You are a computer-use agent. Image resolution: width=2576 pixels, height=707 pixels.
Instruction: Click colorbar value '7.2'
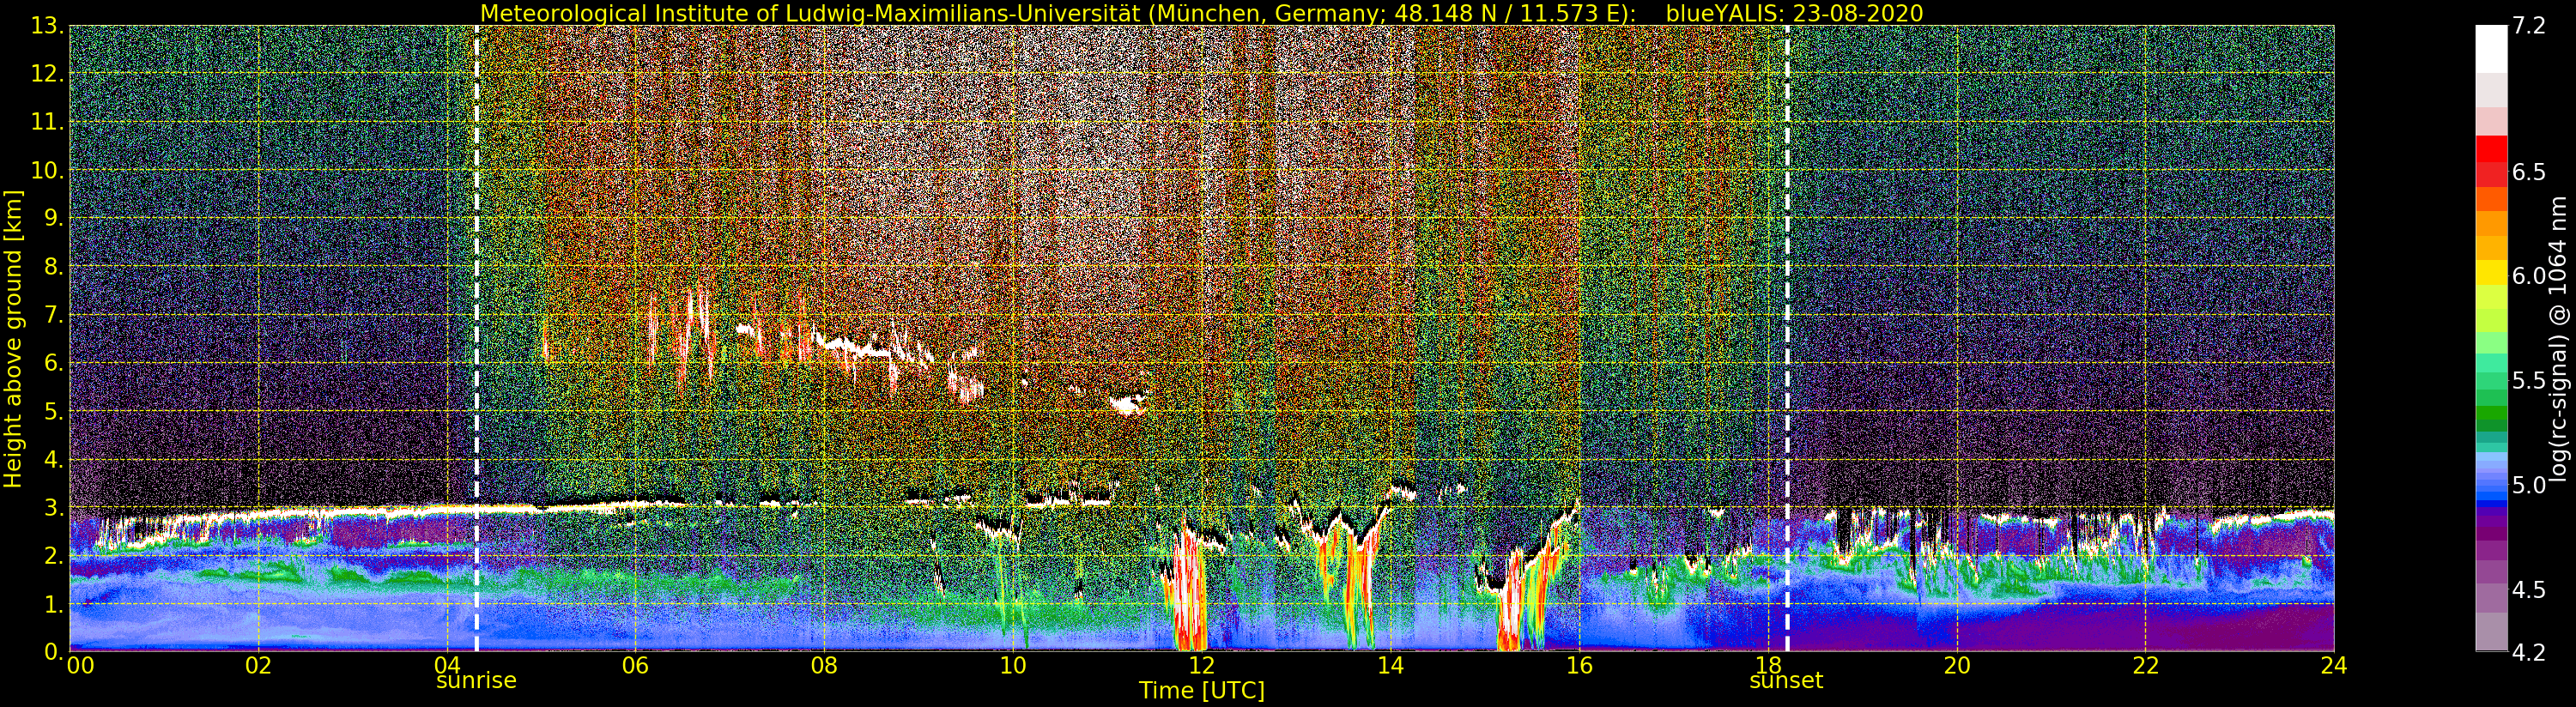point(2529,26)
